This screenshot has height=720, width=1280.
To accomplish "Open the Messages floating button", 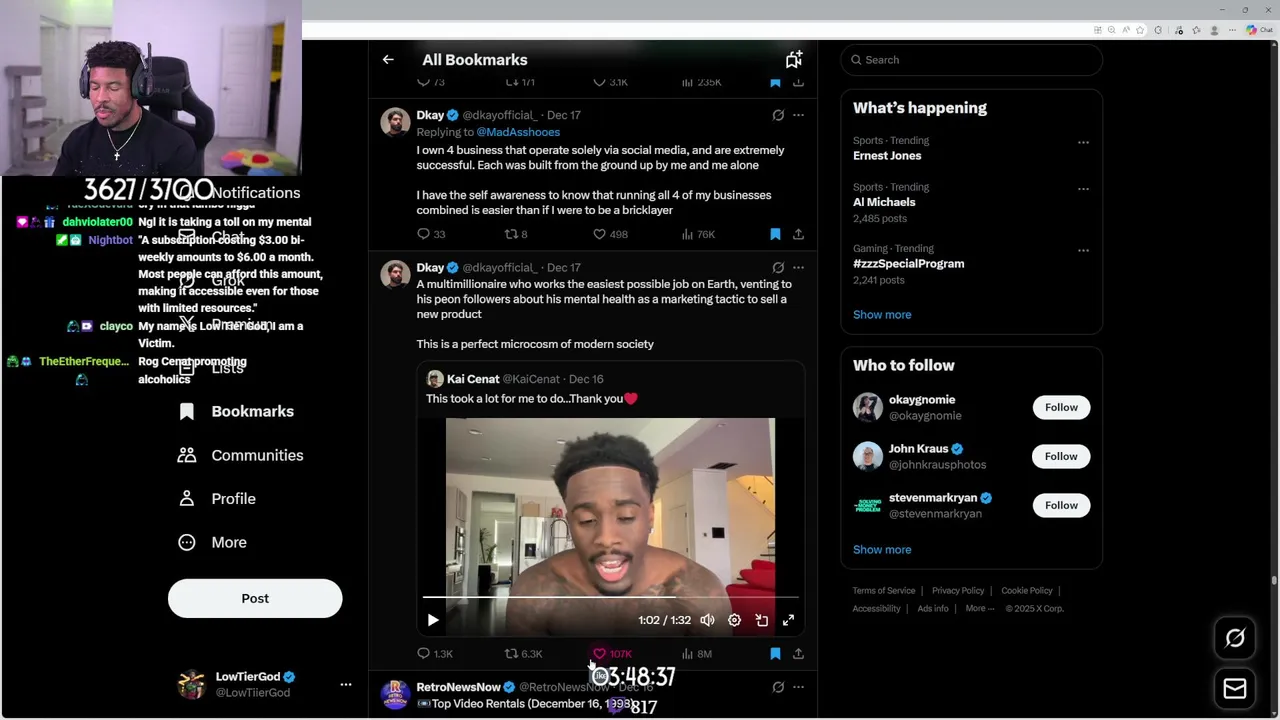I will pos(1235,689).
